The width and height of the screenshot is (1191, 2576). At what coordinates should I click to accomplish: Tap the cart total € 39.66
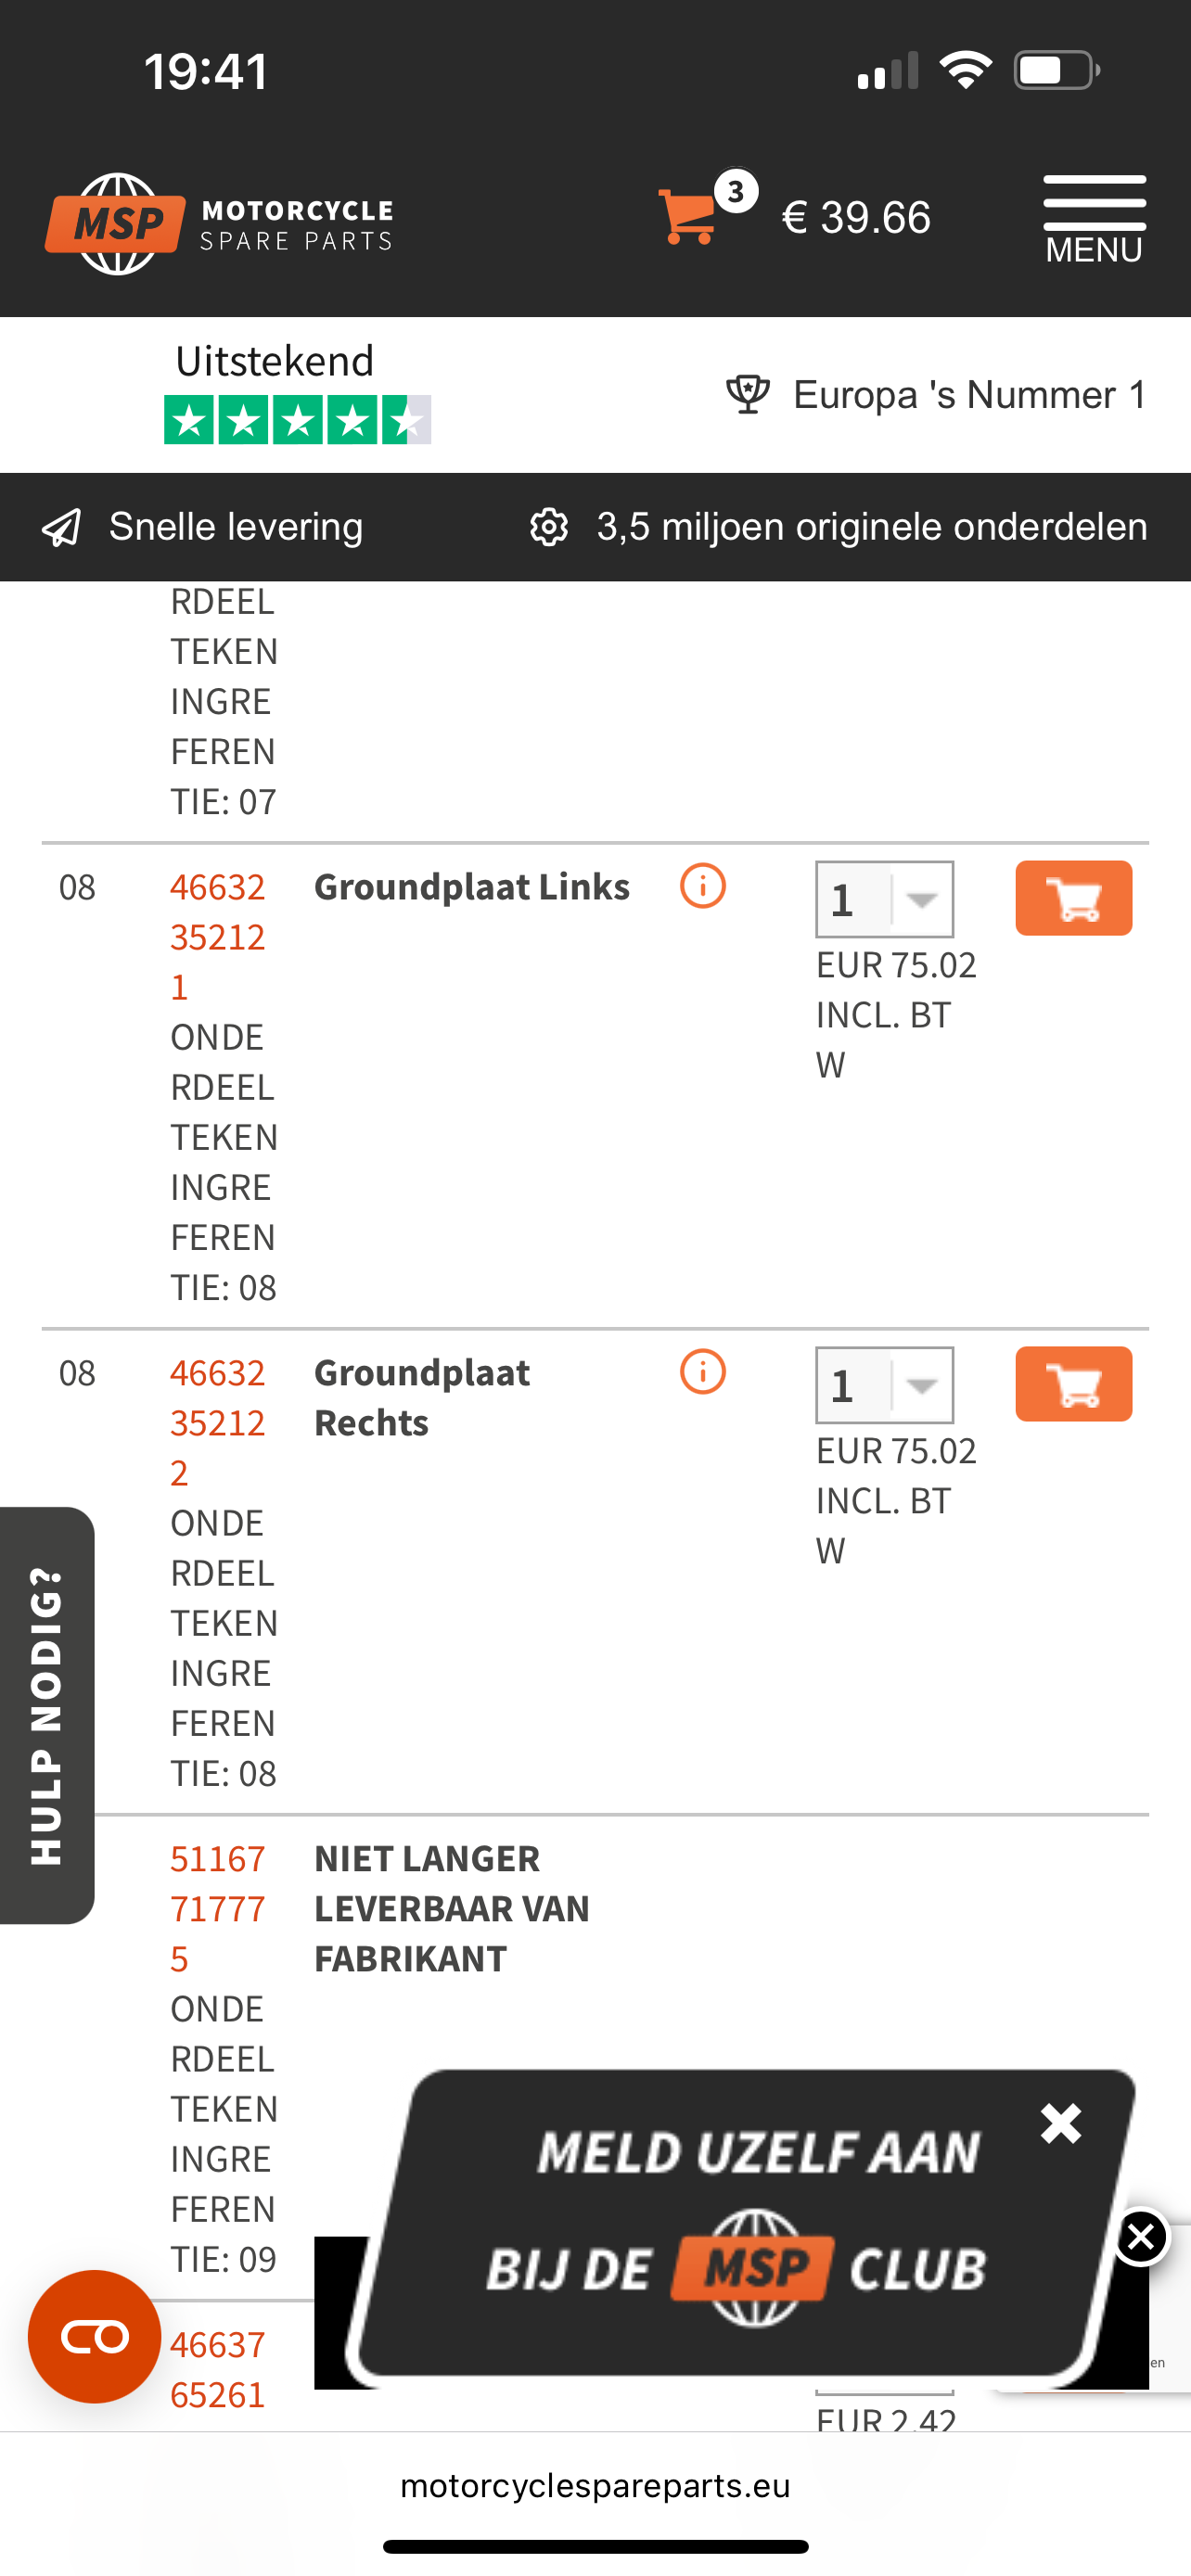pyautogui.click(x=856, y=218)
